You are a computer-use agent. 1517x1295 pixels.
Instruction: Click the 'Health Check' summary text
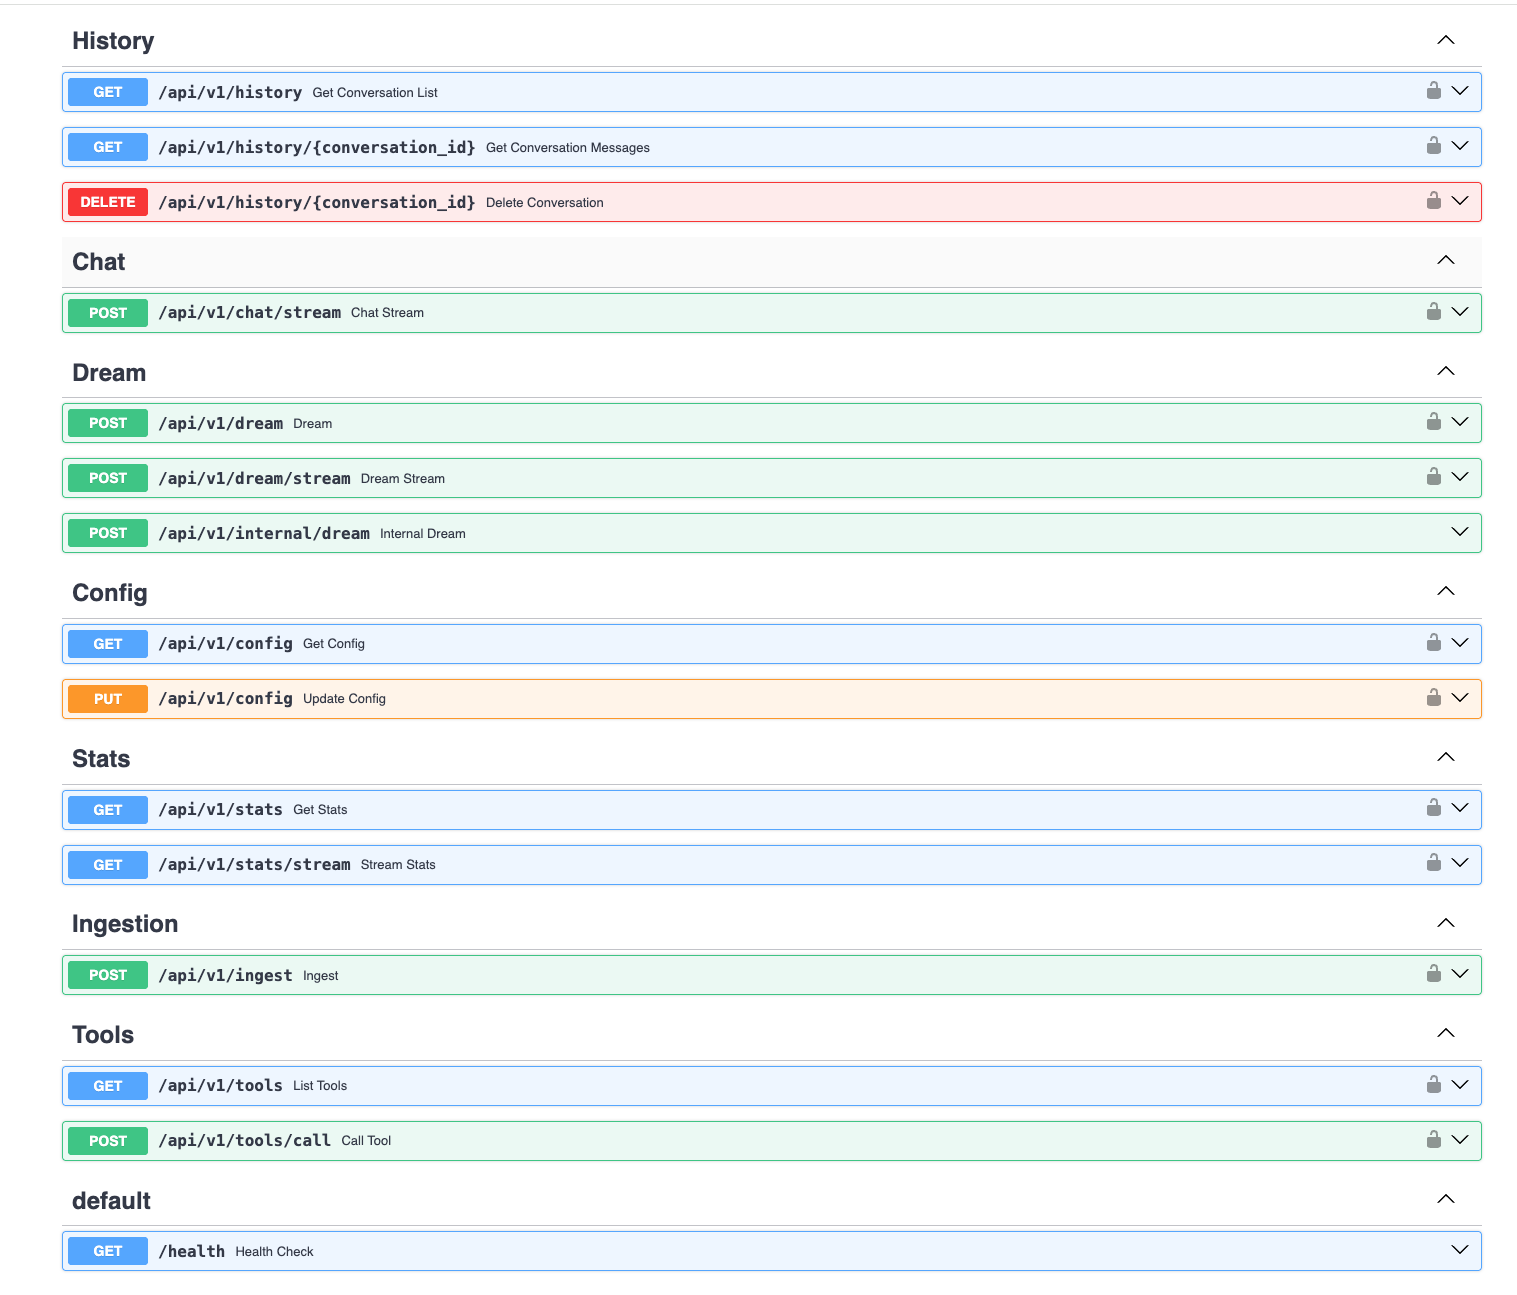pyautogui.click(x=274, y=1251)
